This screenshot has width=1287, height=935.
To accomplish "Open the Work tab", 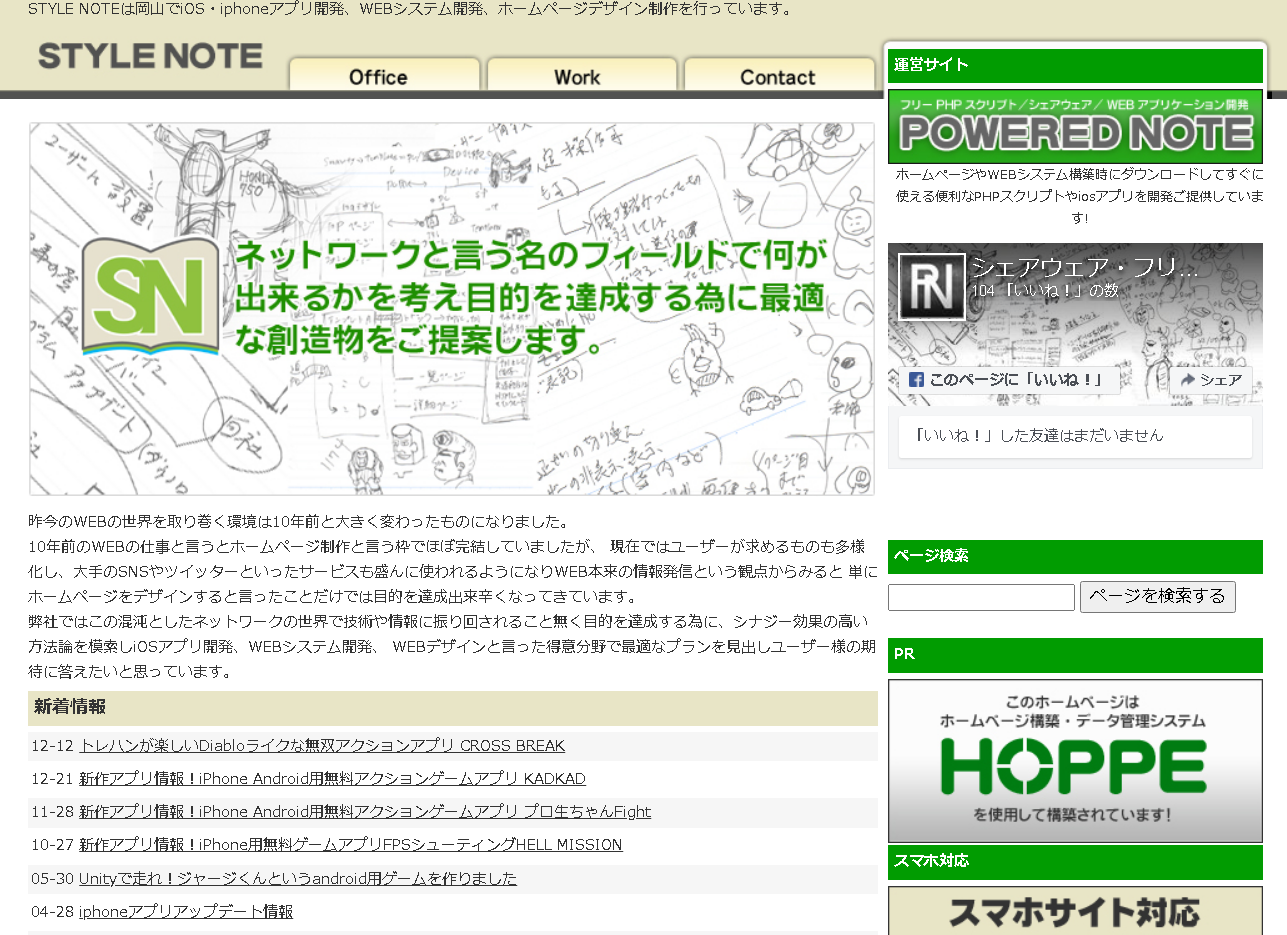I will [581, 75].
